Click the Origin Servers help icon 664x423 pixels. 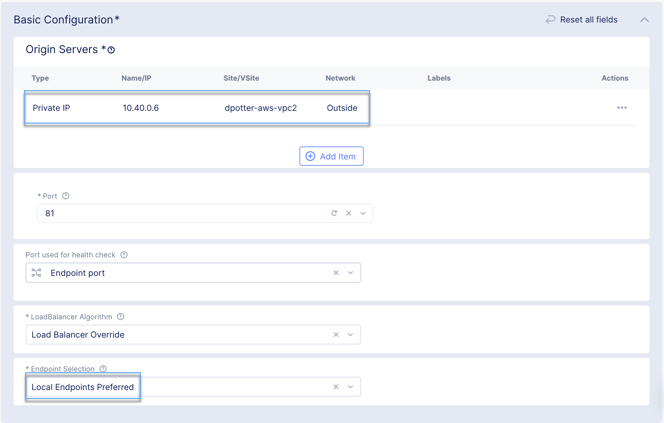pos(111,50)
